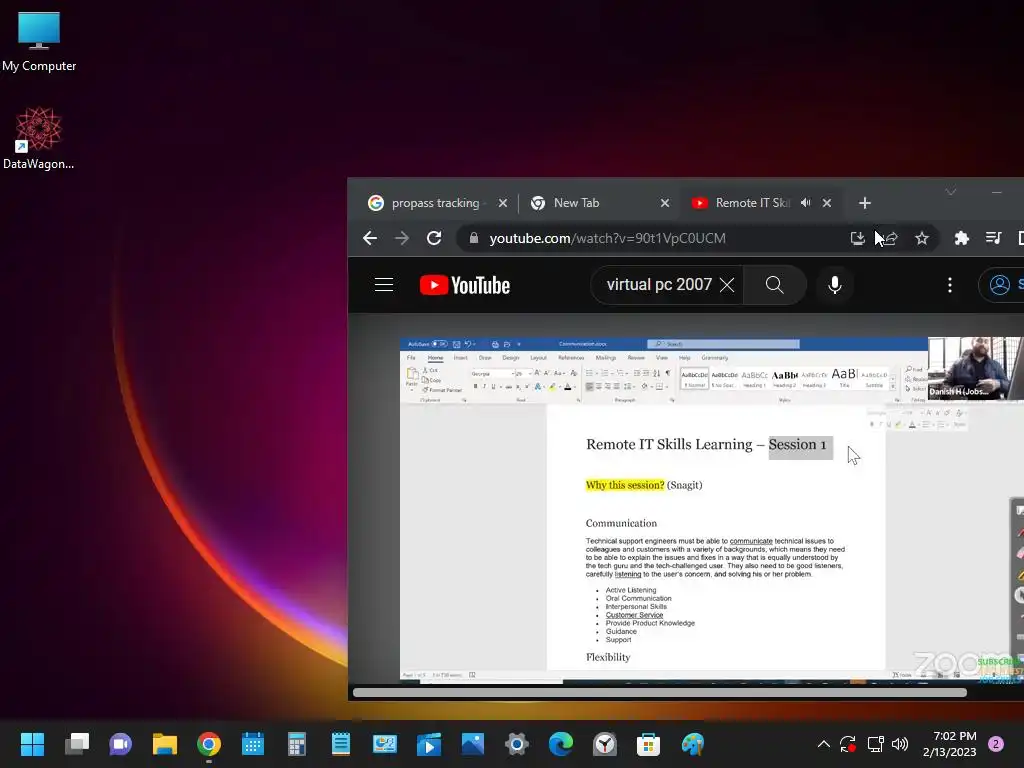
Task: Open Settings gear on the taskbar
Action: (517, 744)
